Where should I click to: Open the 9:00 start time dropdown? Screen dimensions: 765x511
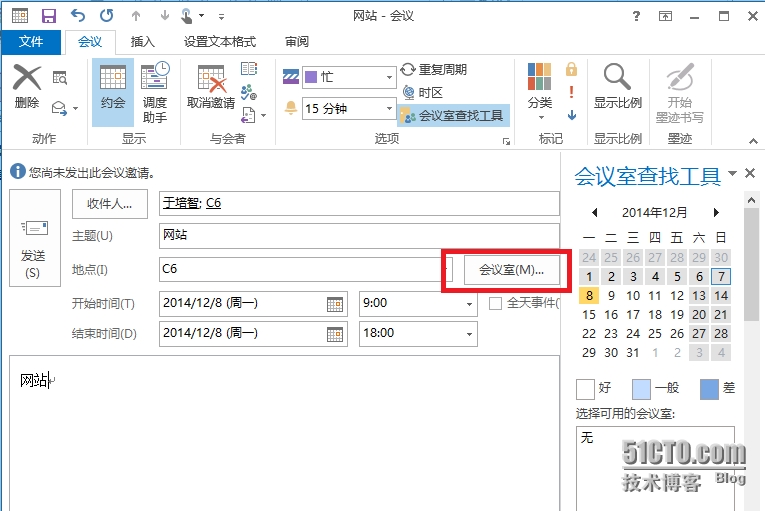469,304
